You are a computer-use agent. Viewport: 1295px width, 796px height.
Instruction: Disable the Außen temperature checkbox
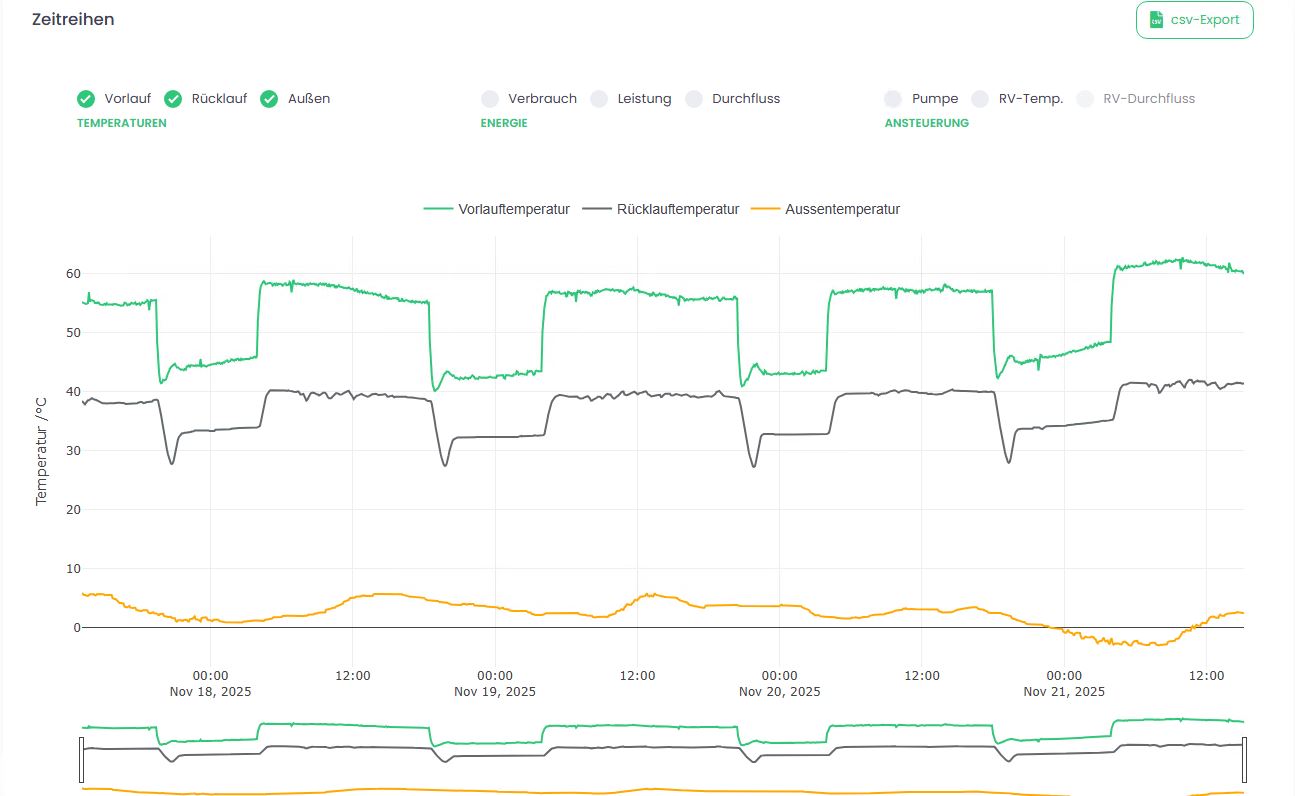tap(269, 99)
